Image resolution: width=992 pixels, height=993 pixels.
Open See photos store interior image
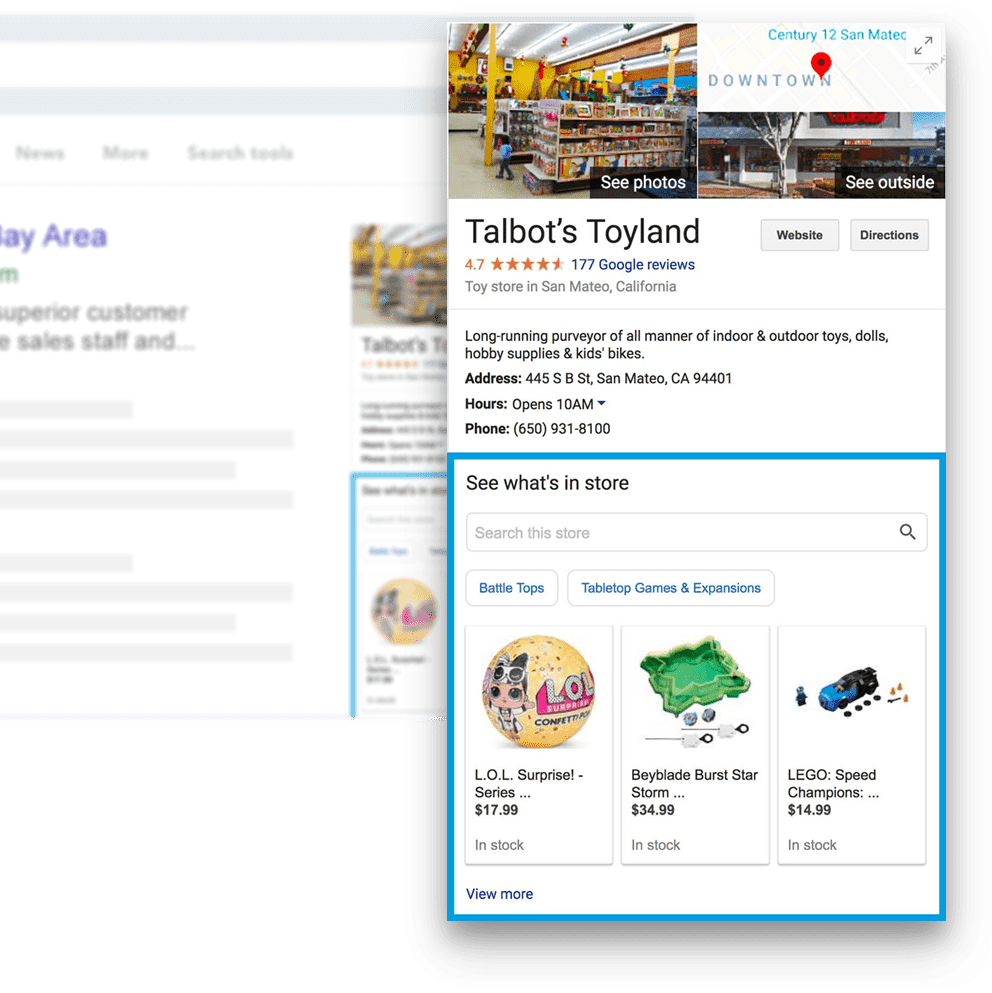573,111
